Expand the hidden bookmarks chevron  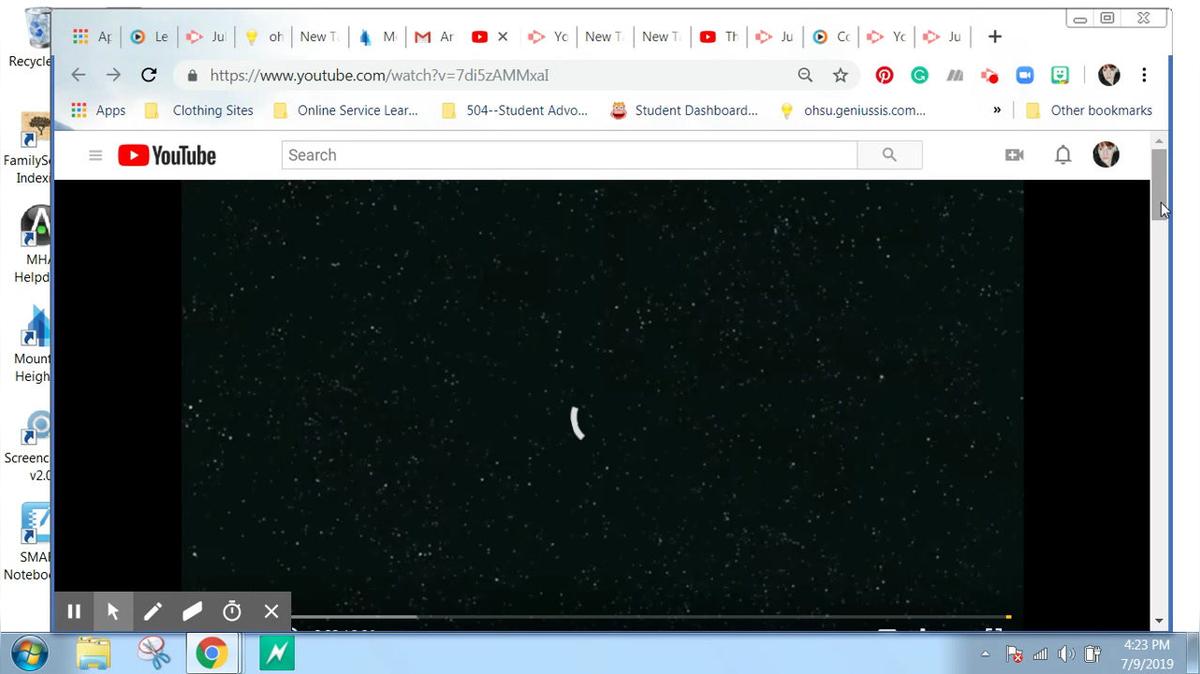[996, 110]
